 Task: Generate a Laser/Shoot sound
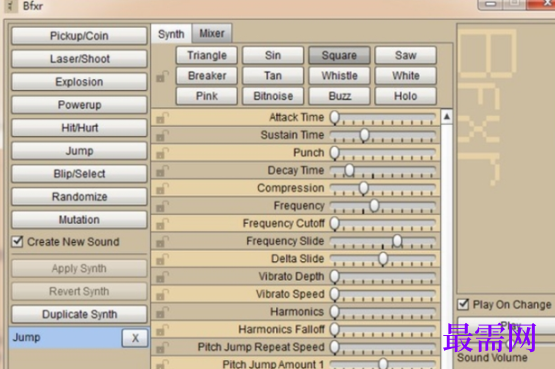[x=79, y=59]
